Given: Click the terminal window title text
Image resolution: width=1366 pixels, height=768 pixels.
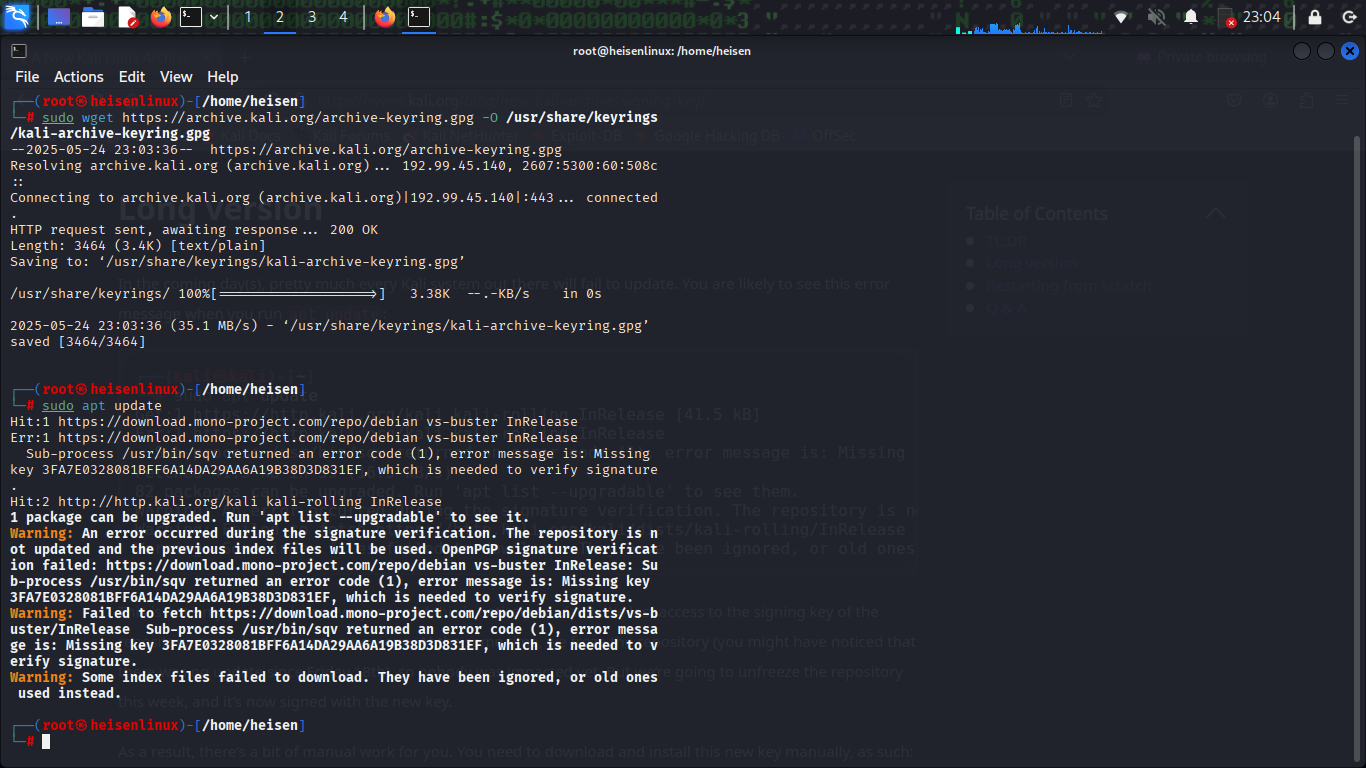Looking at the screenshot, I should [x=662, y=51].
